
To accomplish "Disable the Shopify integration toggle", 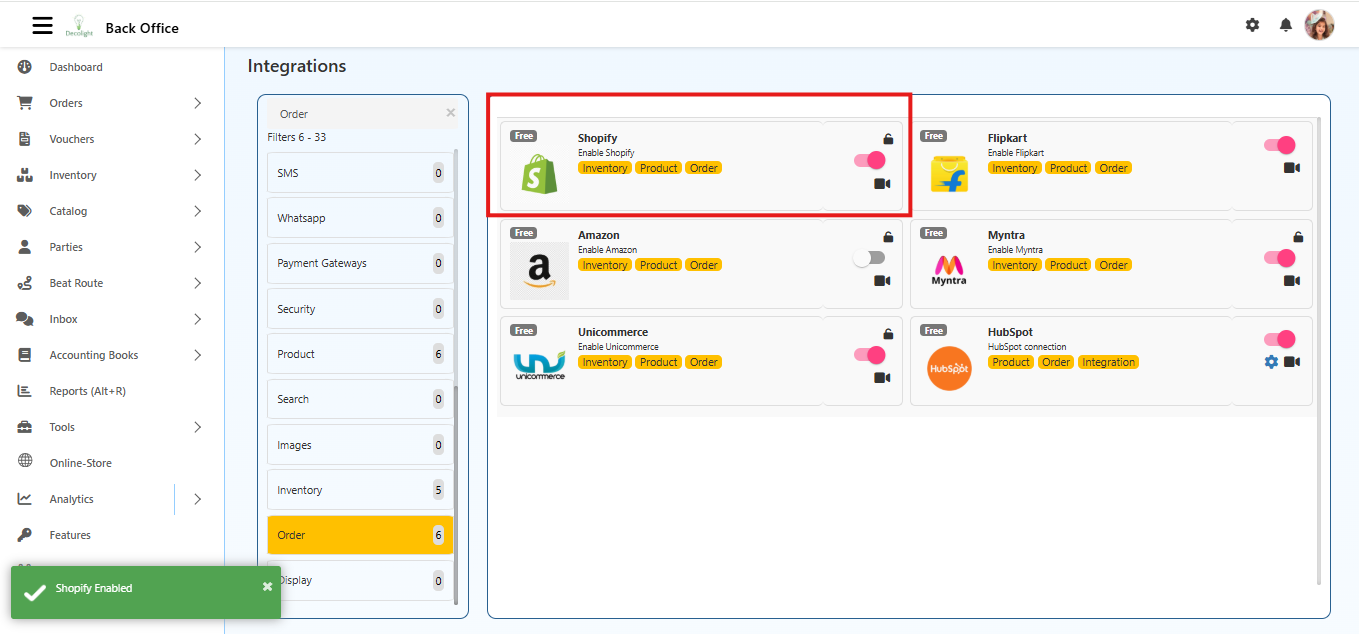I will coord(869,159).
